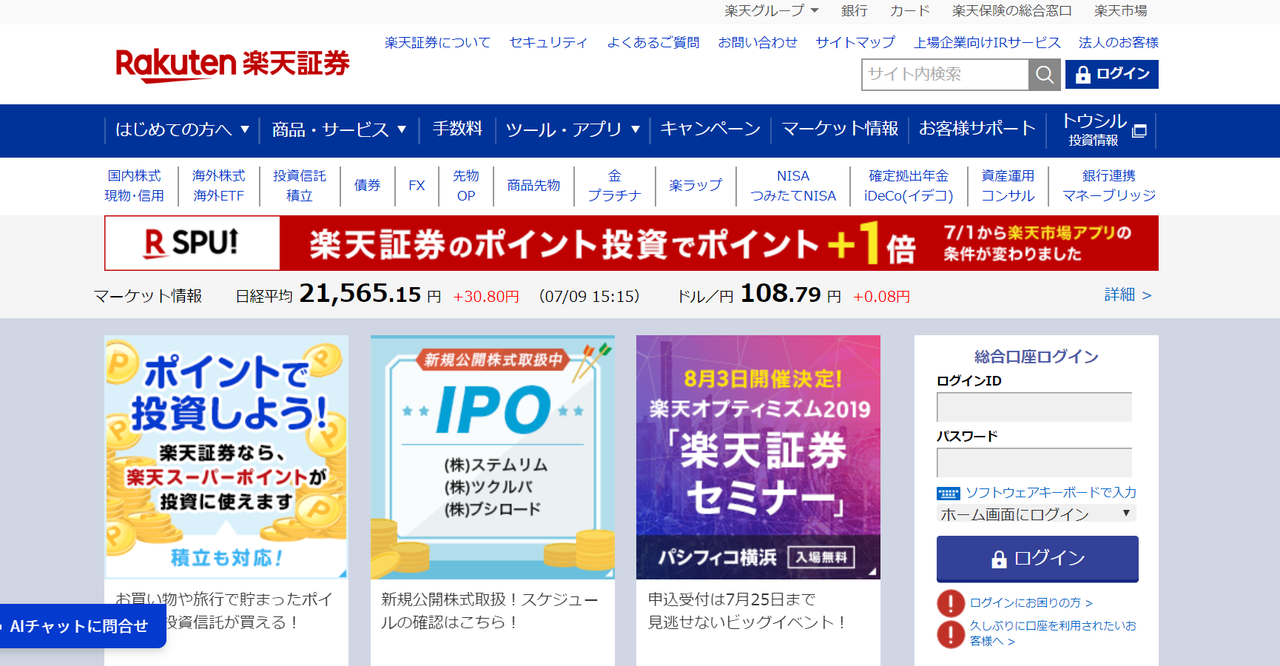Click the お問い合わせ link
1280x666 pixels.
[758, 43]
